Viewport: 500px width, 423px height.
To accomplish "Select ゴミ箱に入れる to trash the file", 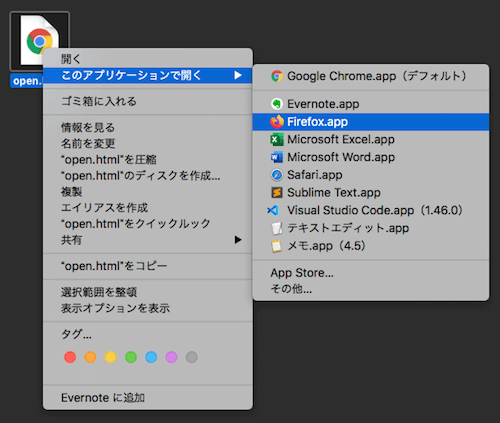I will coord(148,101).
